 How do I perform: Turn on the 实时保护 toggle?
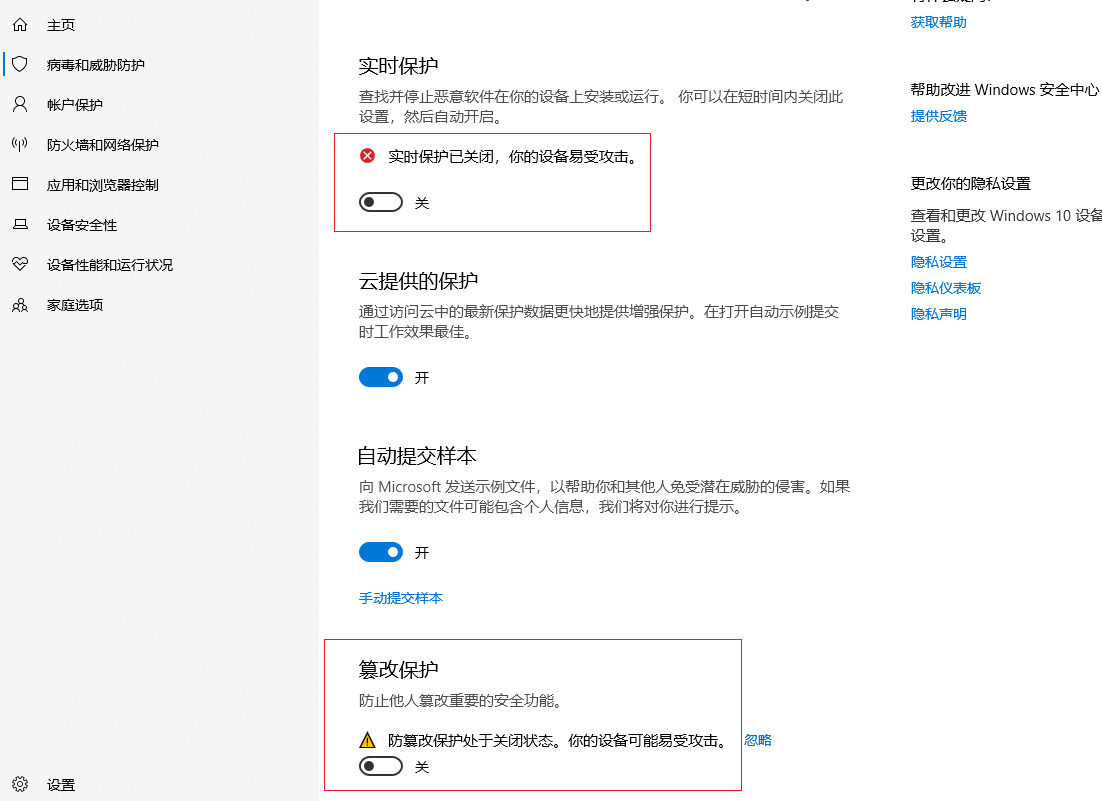[x=381, y=203]
